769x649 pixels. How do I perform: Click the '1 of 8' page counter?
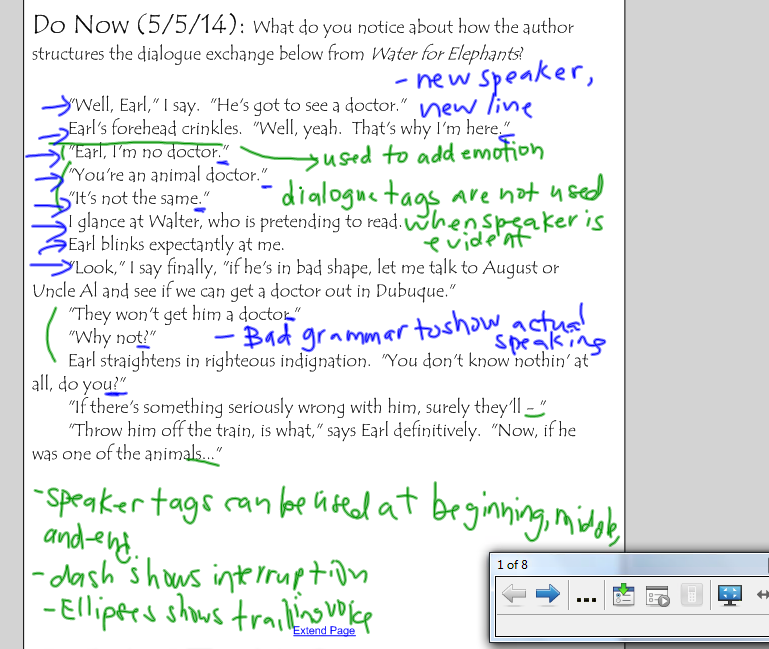tap(512, 565)
